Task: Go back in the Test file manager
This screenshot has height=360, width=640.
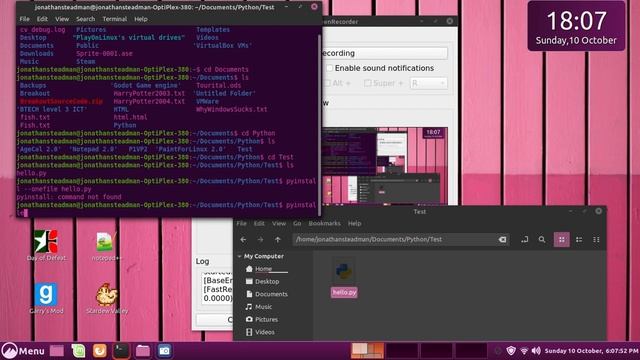Action: coord(243,240)
